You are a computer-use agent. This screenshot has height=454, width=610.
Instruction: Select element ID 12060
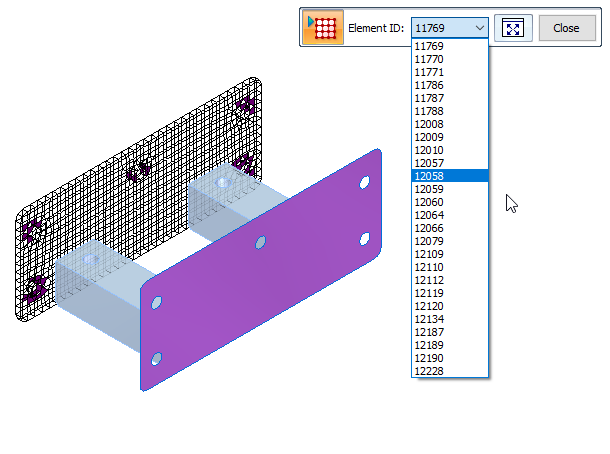450,202
